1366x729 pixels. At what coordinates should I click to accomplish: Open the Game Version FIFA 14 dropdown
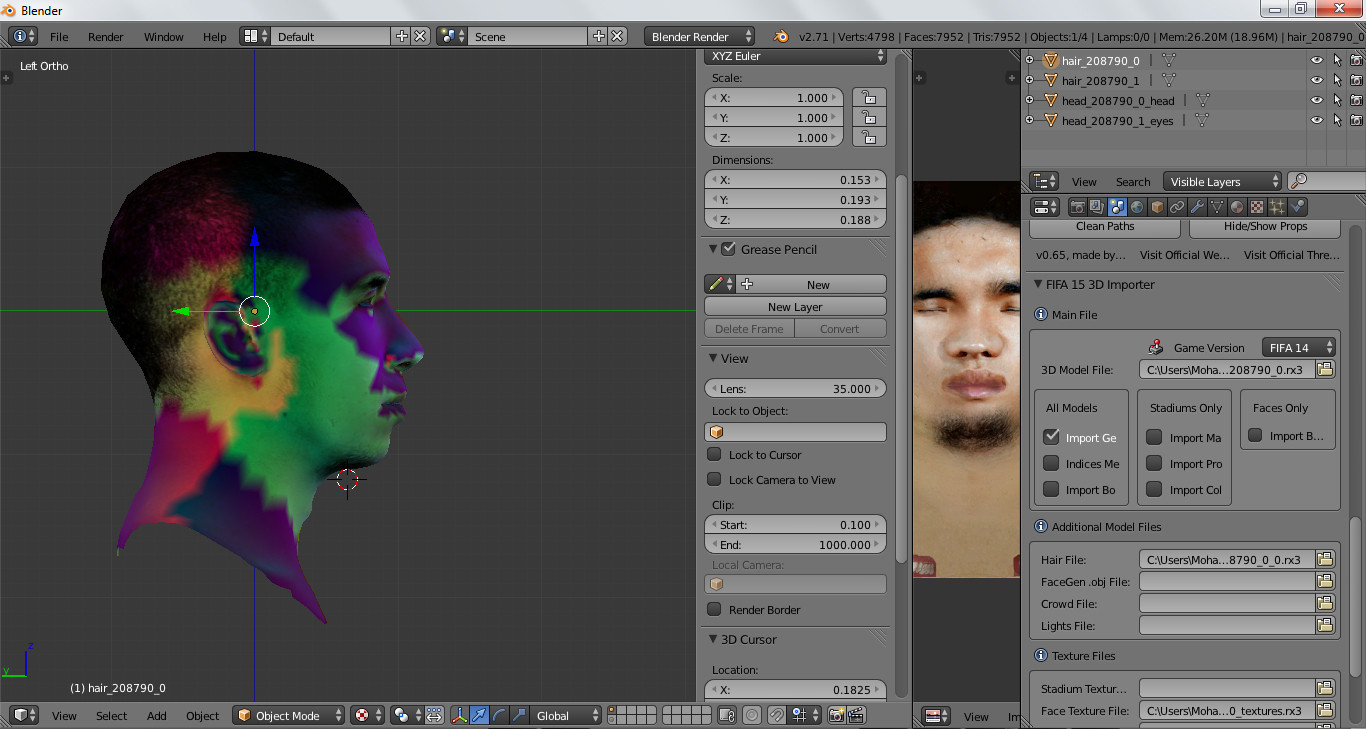(1299, 348)
